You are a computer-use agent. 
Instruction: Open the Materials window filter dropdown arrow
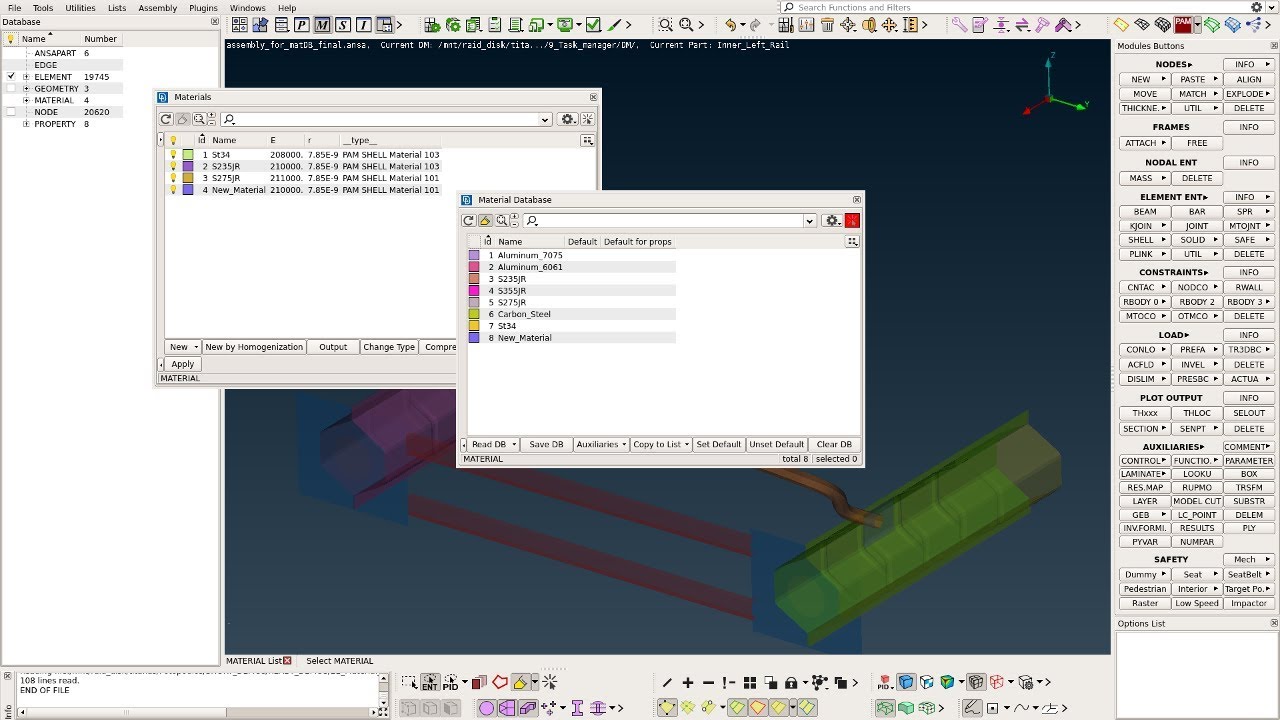[x=544, y=120]
